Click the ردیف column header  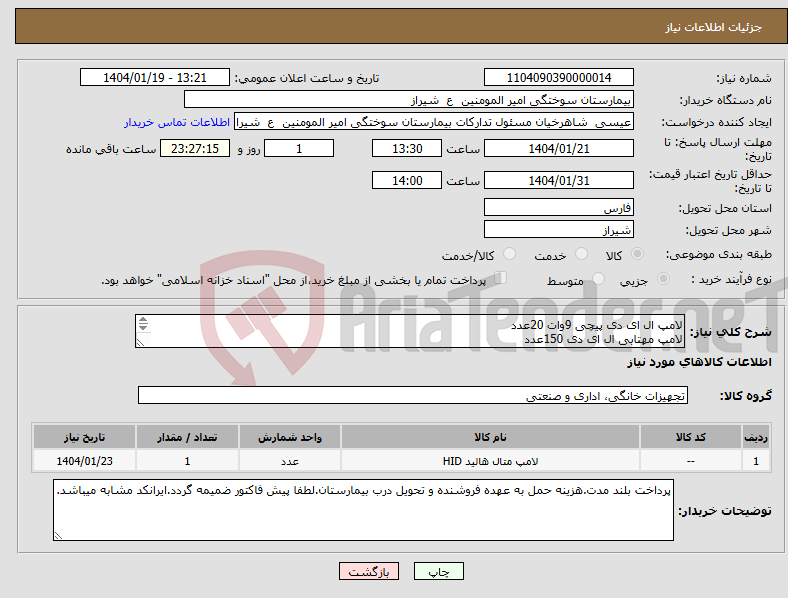[x=756, y=437]
